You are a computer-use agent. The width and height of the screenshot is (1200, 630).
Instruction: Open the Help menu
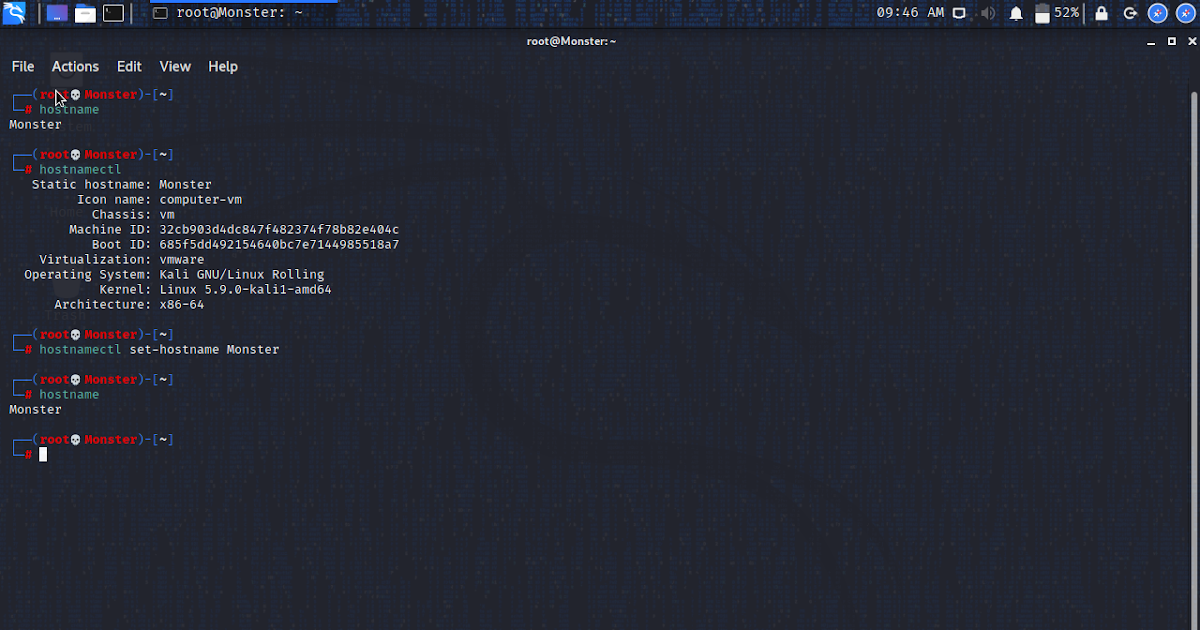222,66
